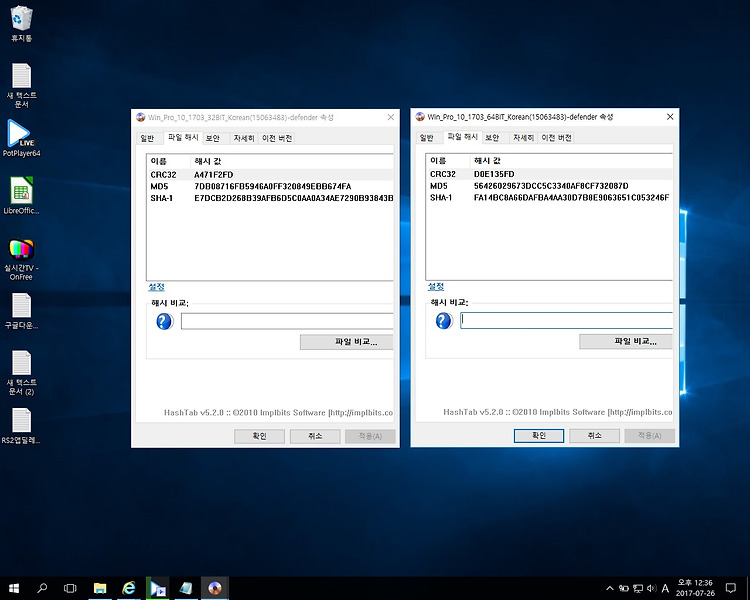Launch Internet Explorer from taskbar
The image size is (750, 600).
click(x=129, y=588)
